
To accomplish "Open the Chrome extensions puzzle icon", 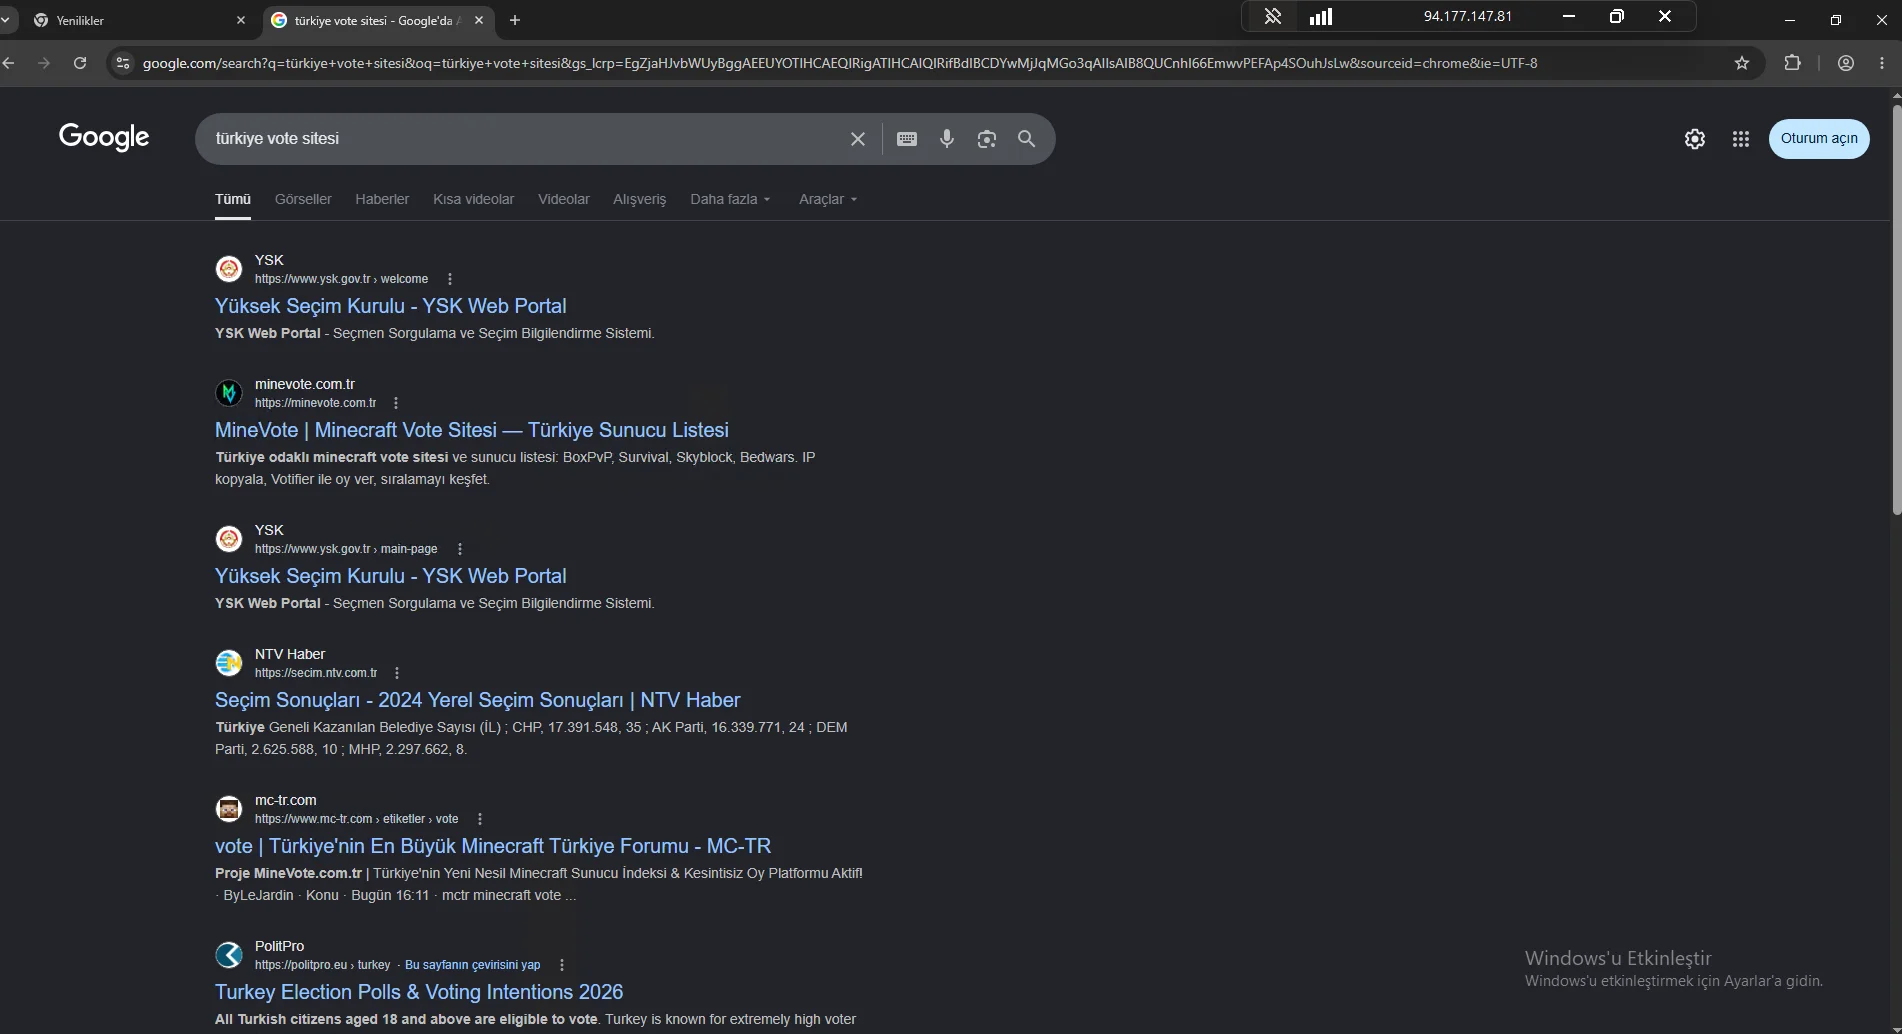I will [1792, 63].
